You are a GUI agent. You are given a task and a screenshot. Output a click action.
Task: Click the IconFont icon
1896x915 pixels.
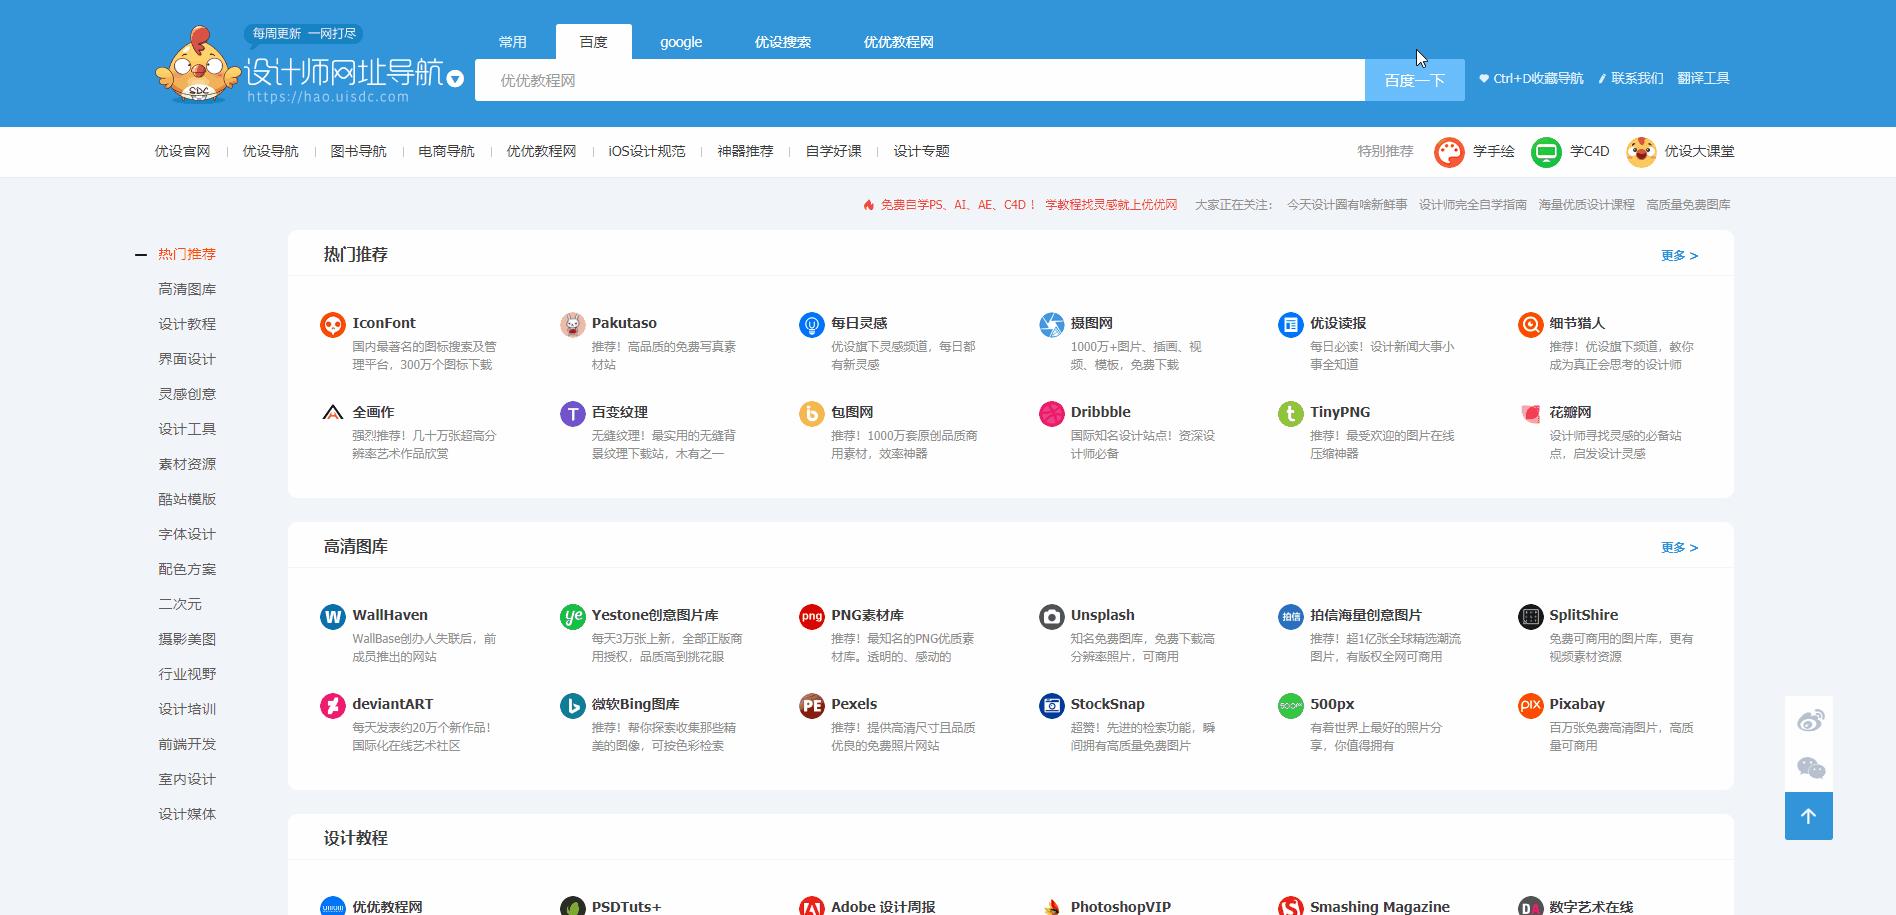[x=332, y=324]
